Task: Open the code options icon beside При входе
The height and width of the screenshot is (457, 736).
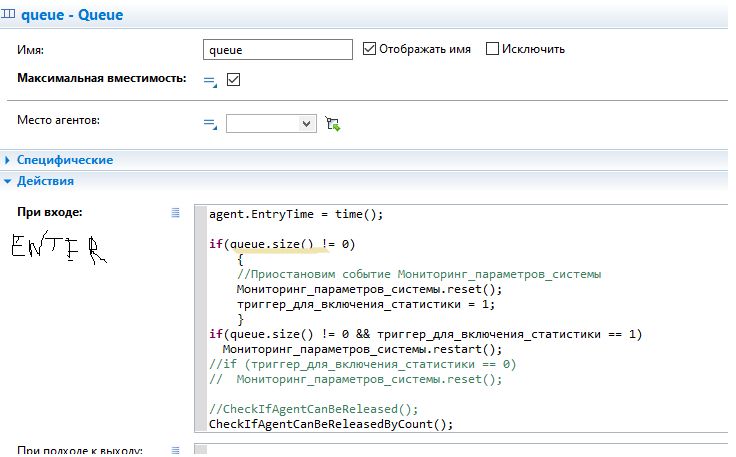Action: [x=176, y=213]
